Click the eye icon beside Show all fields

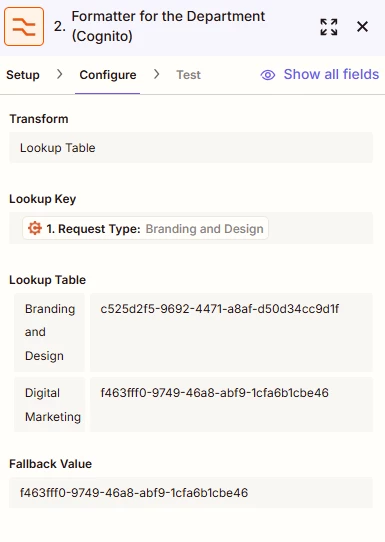268,75
